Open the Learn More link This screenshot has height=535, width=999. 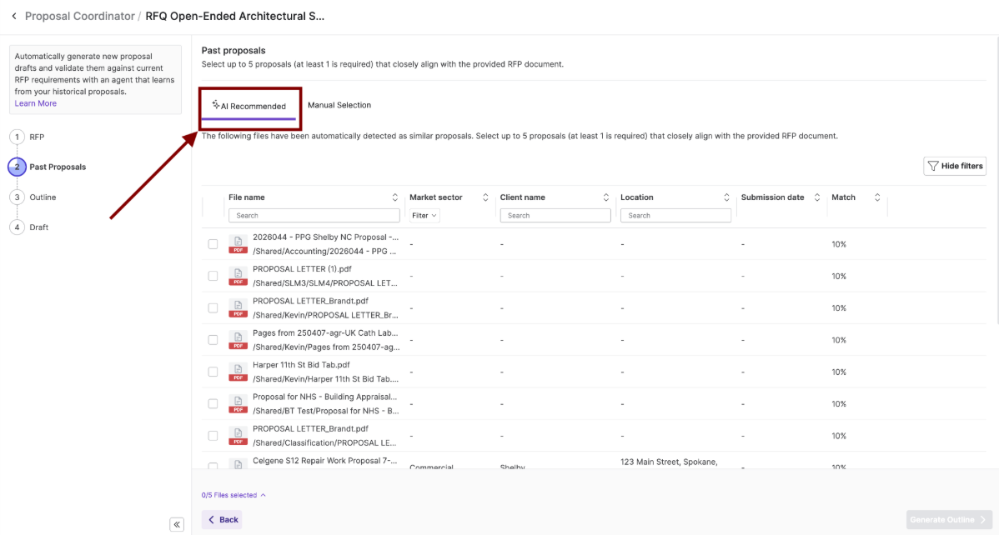[x=36, y=103]
